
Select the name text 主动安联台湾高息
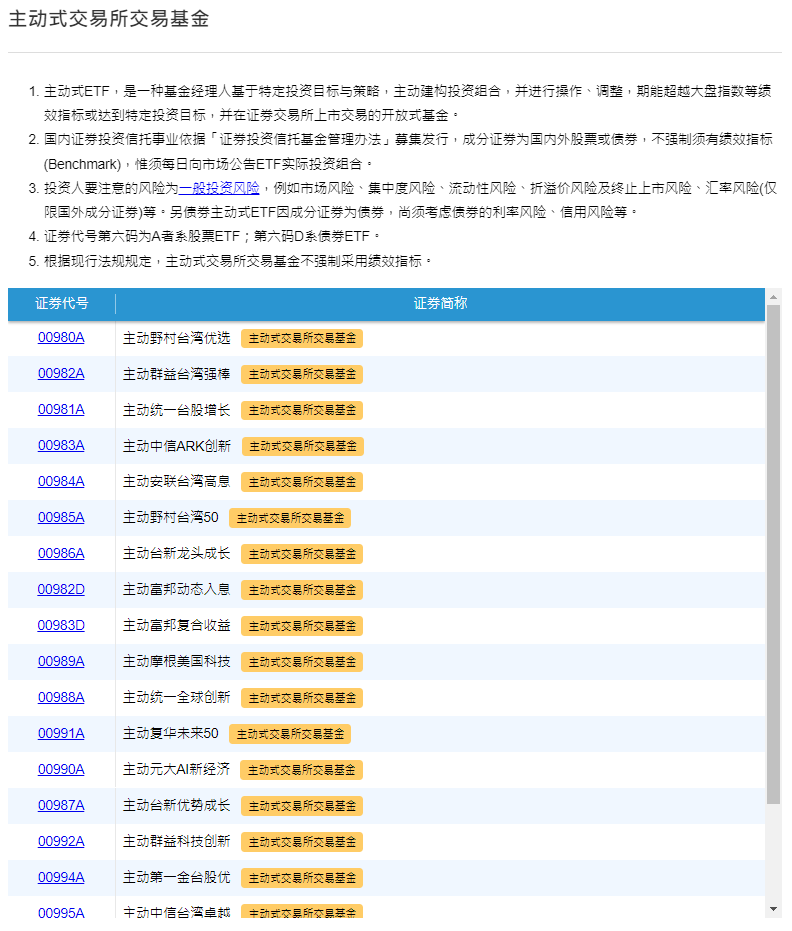click(x=176, y=482)
